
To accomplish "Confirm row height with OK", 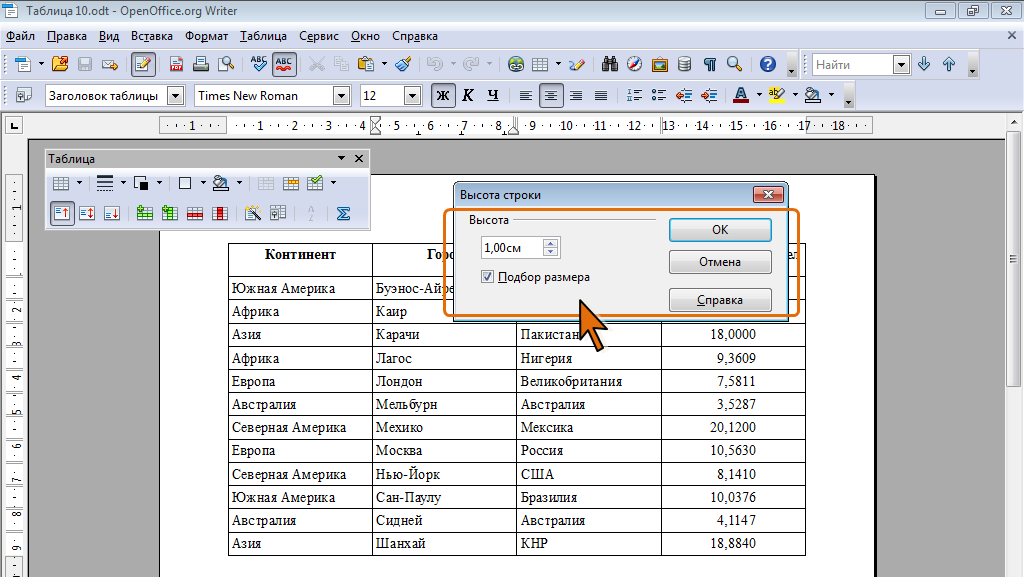I will coord(720,230).
